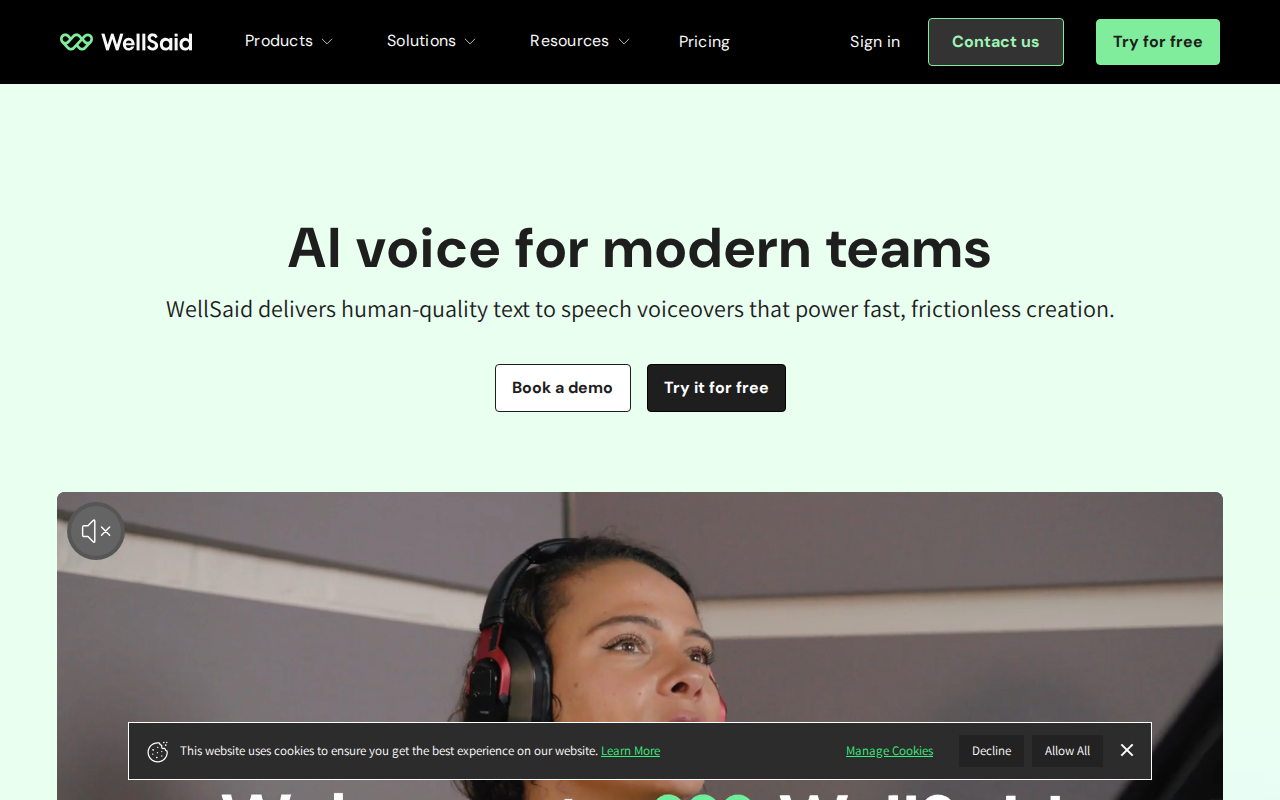Decline the website cookies
1280x800 pixels.
tap(991, 751)
